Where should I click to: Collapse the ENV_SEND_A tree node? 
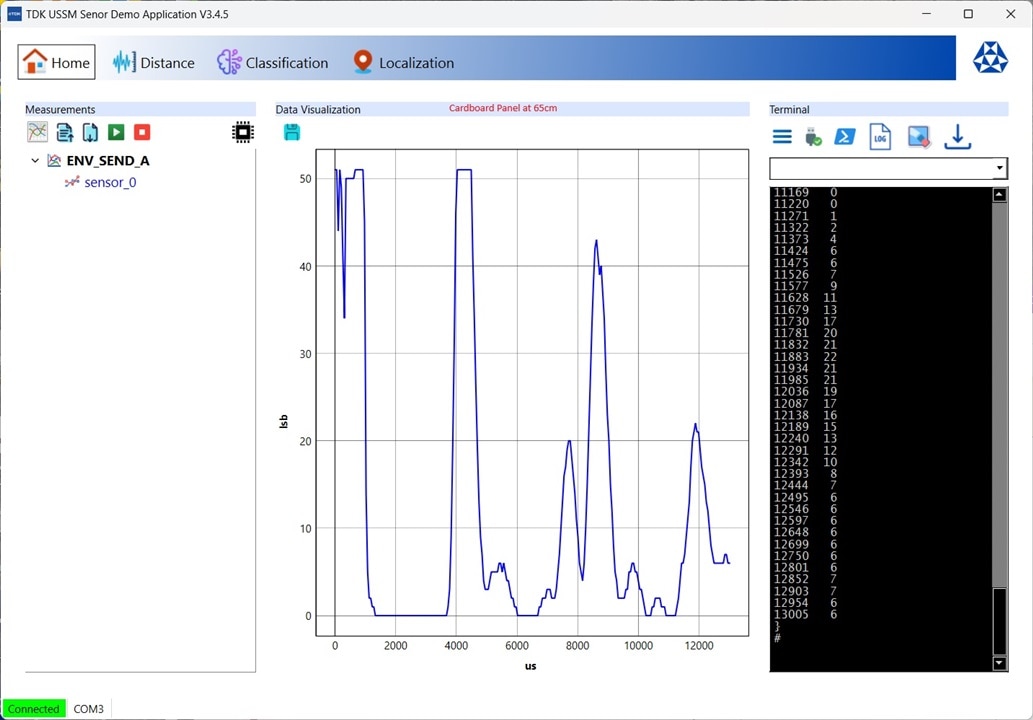35,160
